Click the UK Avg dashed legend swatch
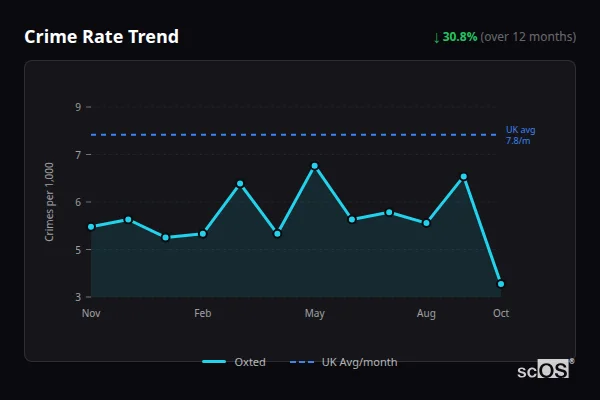The image size is (600, 400). pyautogui.click(x=302, y=362)
